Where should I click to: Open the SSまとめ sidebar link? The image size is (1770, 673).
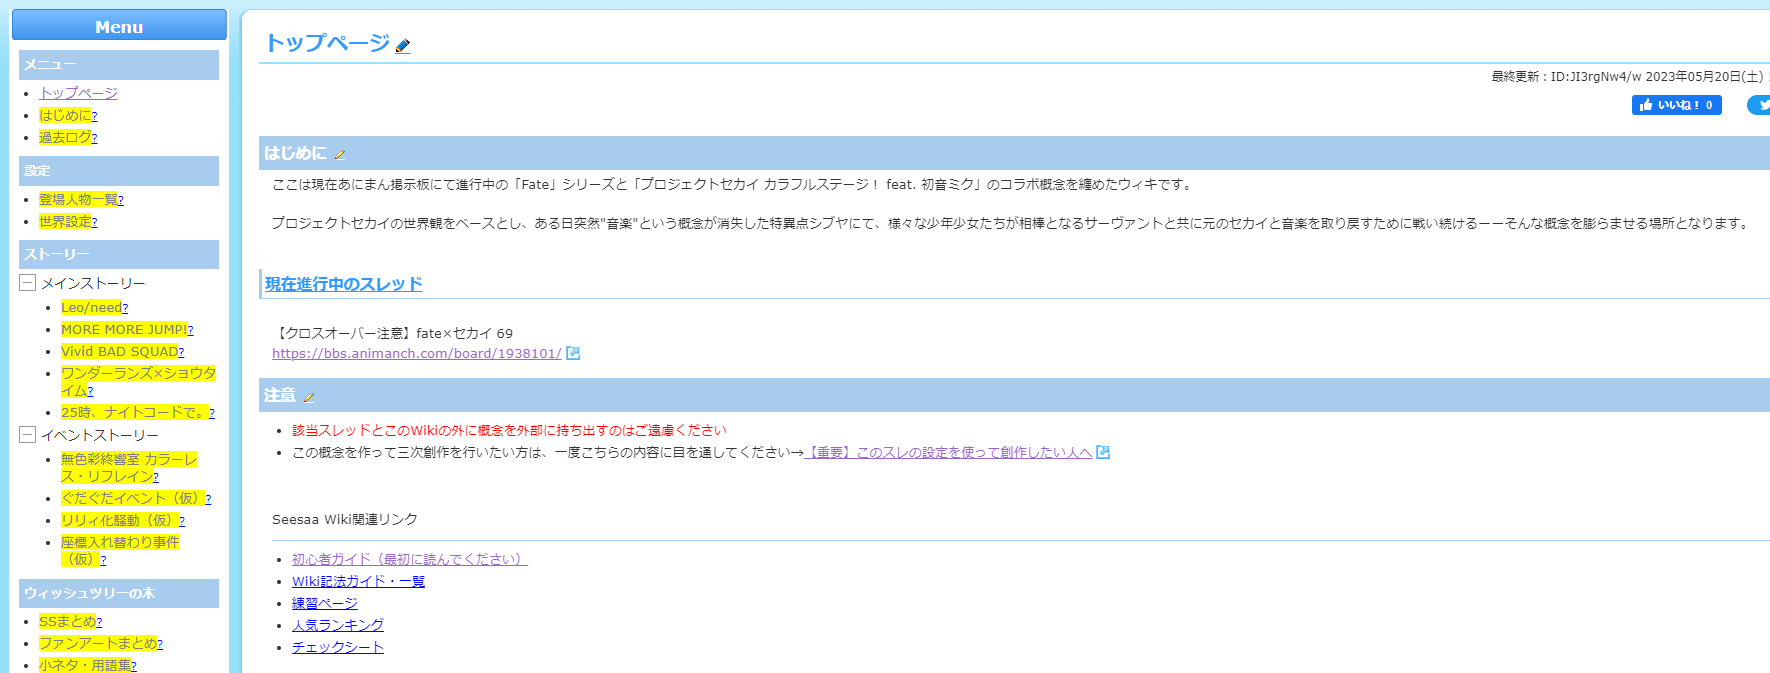67,621
